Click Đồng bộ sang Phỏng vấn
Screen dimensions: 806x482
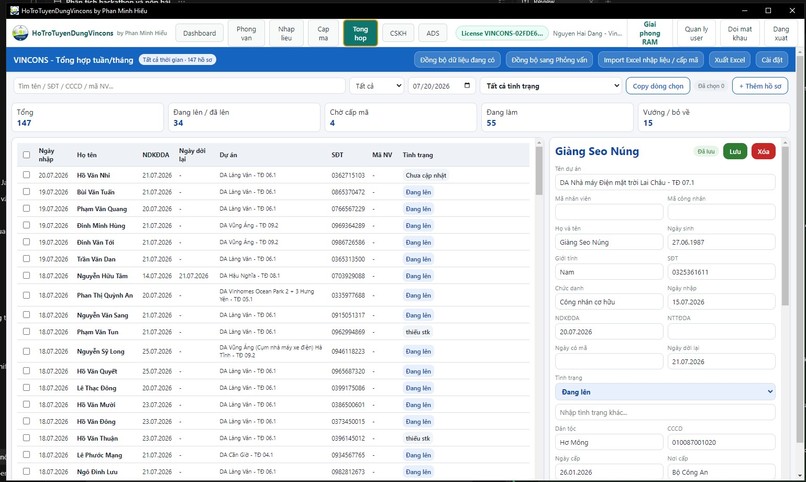coord(549,60)
